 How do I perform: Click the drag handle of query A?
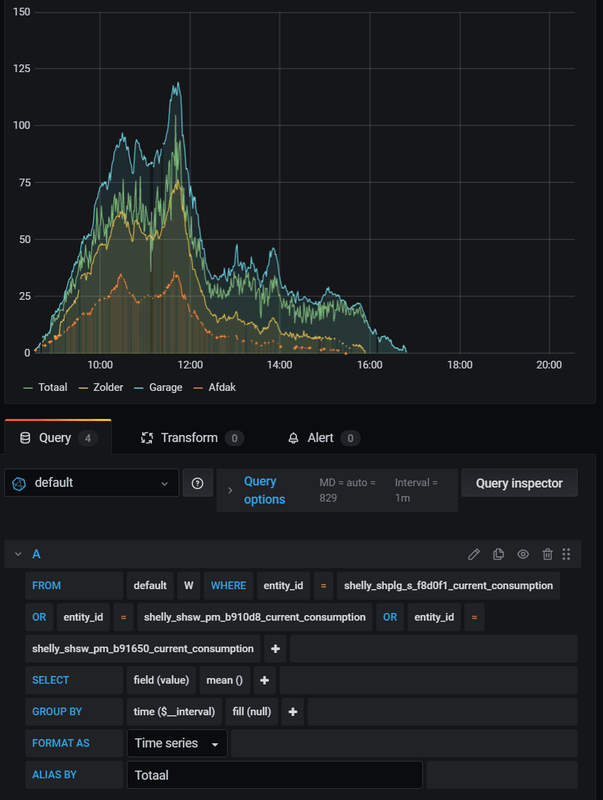tap(567, 554)
